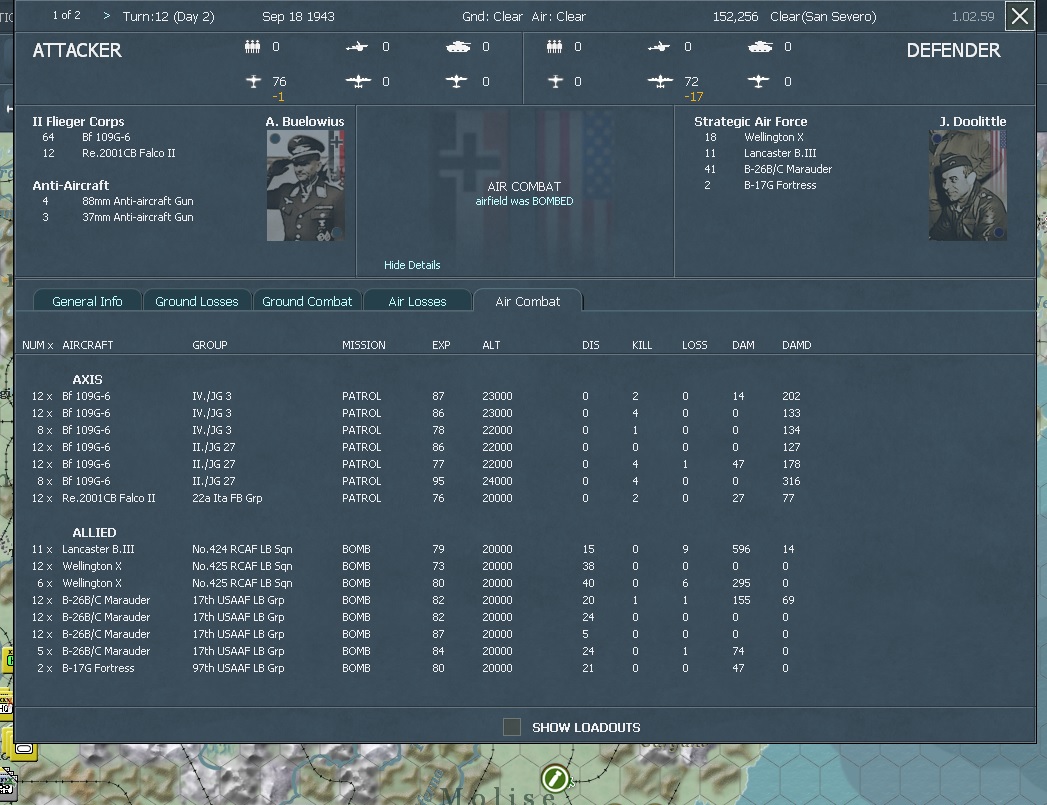Click the defender bomber icon showing 72
The height and width of the screenshot is (805, 1047).
coord(662,79)
